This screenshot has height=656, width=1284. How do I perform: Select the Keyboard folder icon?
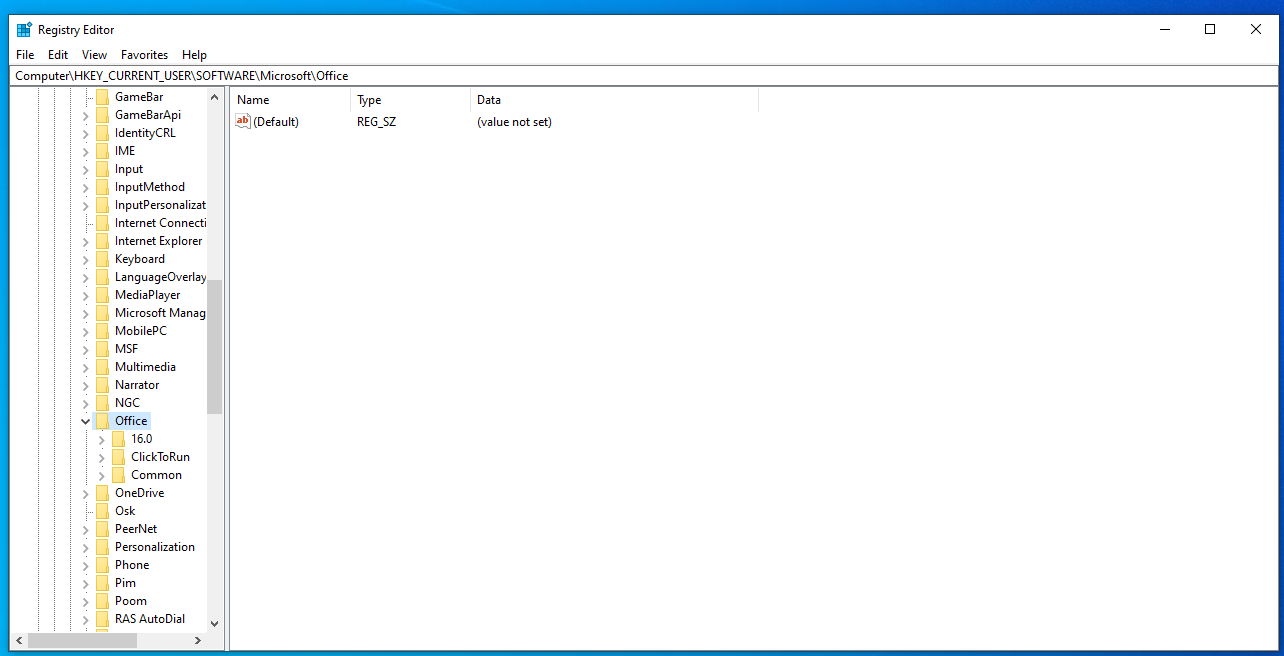click(102, 259)
